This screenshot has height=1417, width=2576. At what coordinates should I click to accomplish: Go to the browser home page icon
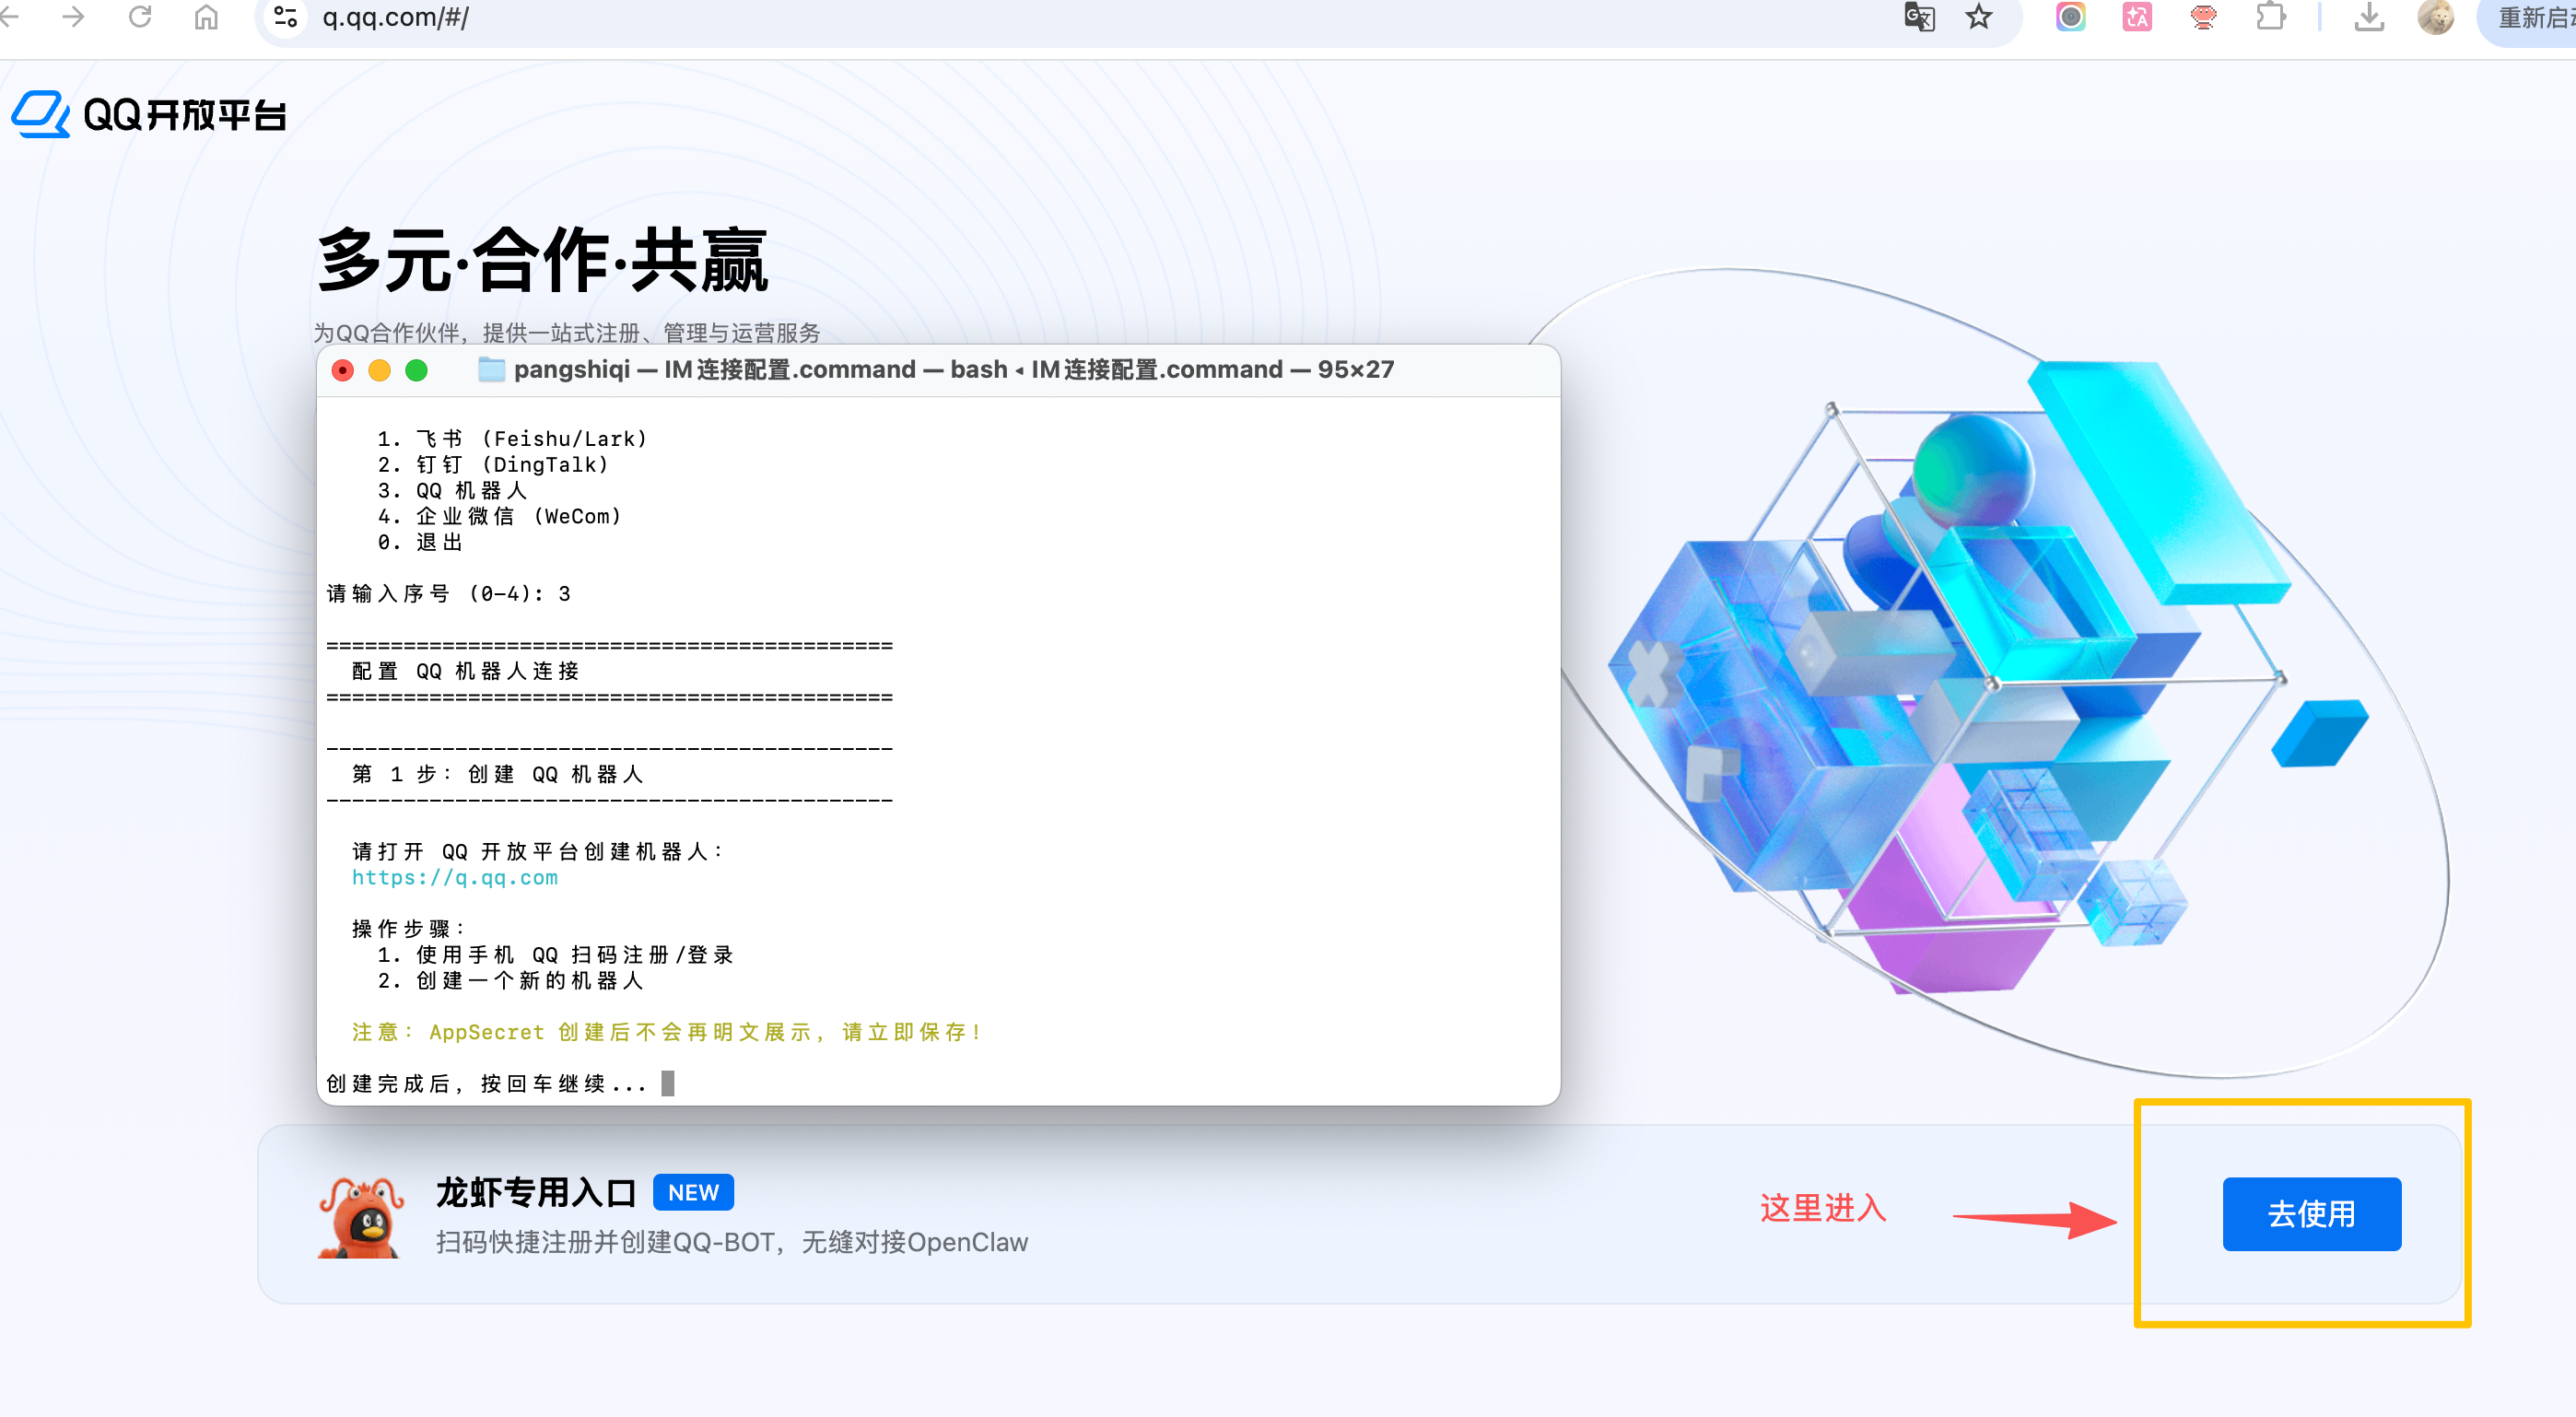pyautogui.click(x=206, y=17)
